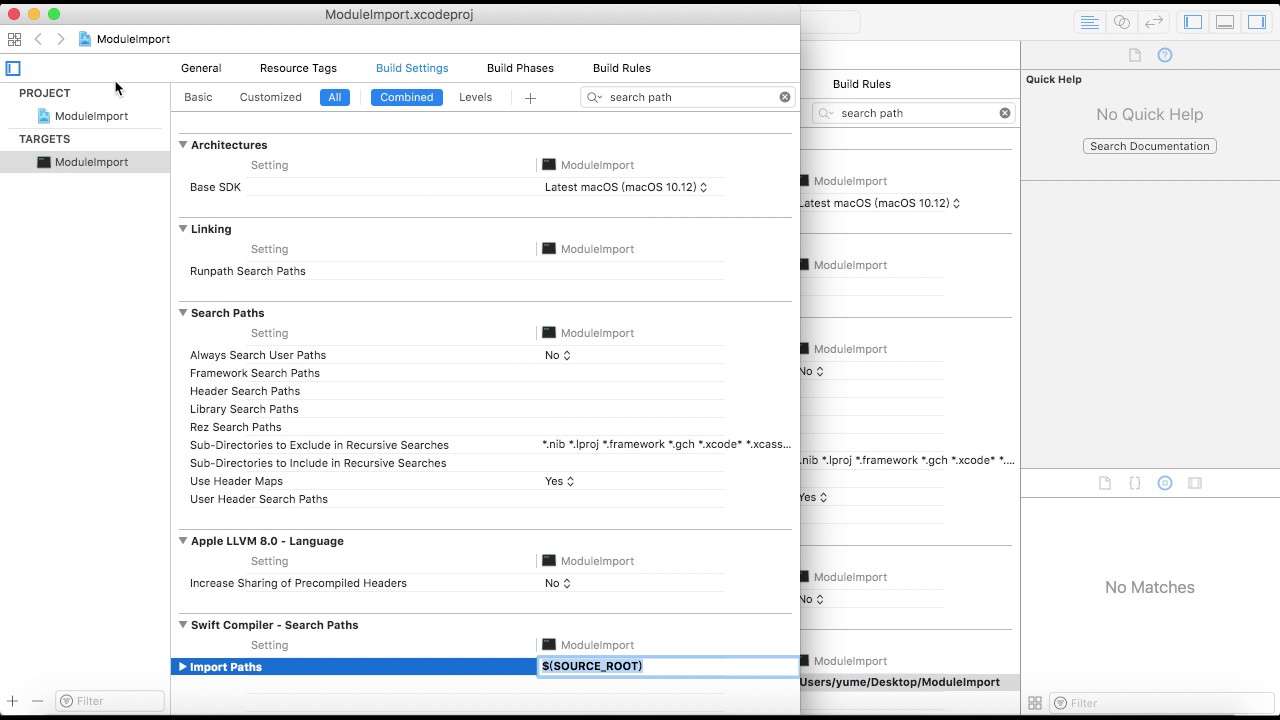Select the User Header Search Paths setting

(x=259, y=499)
